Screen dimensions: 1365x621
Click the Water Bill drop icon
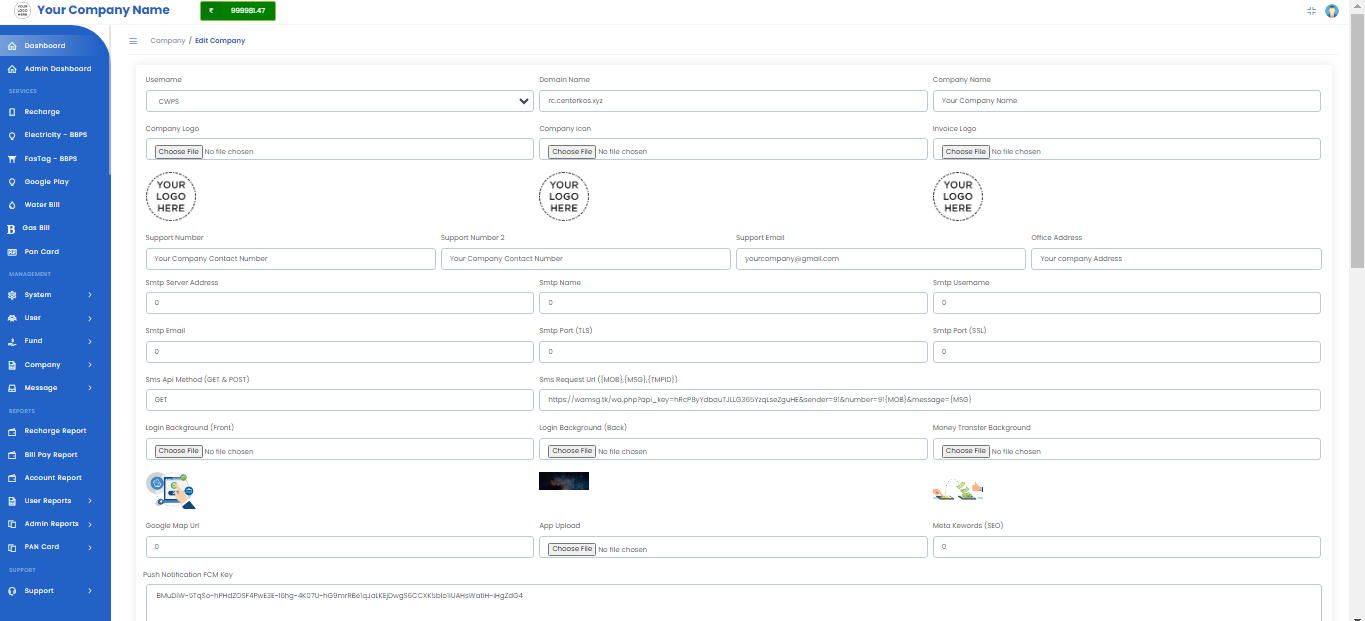[12, 205]
